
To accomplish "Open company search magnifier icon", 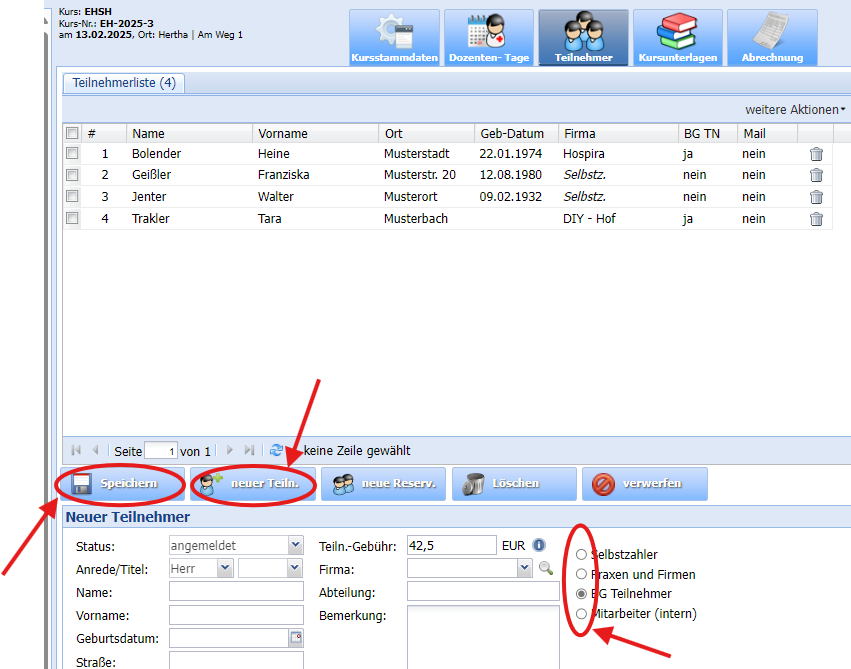I will pos(545,568).
